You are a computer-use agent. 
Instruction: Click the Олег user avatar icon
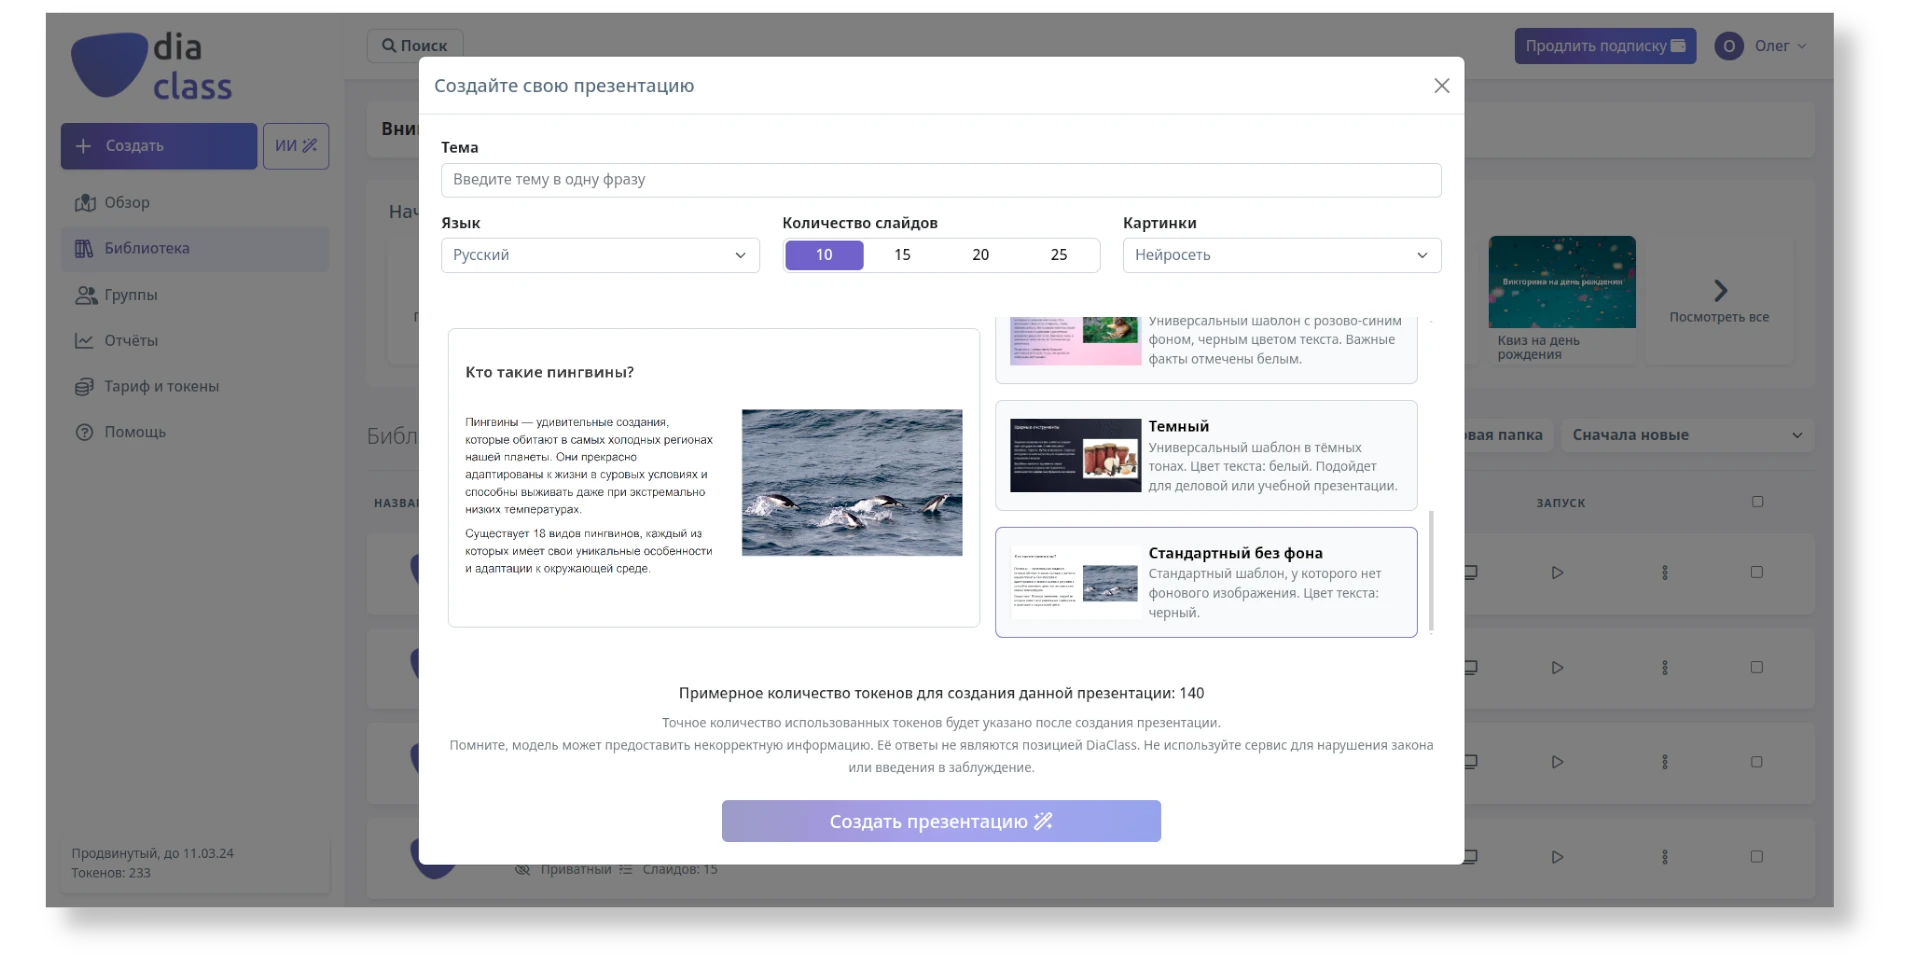pyautogui.click(x=1728, y=46)
